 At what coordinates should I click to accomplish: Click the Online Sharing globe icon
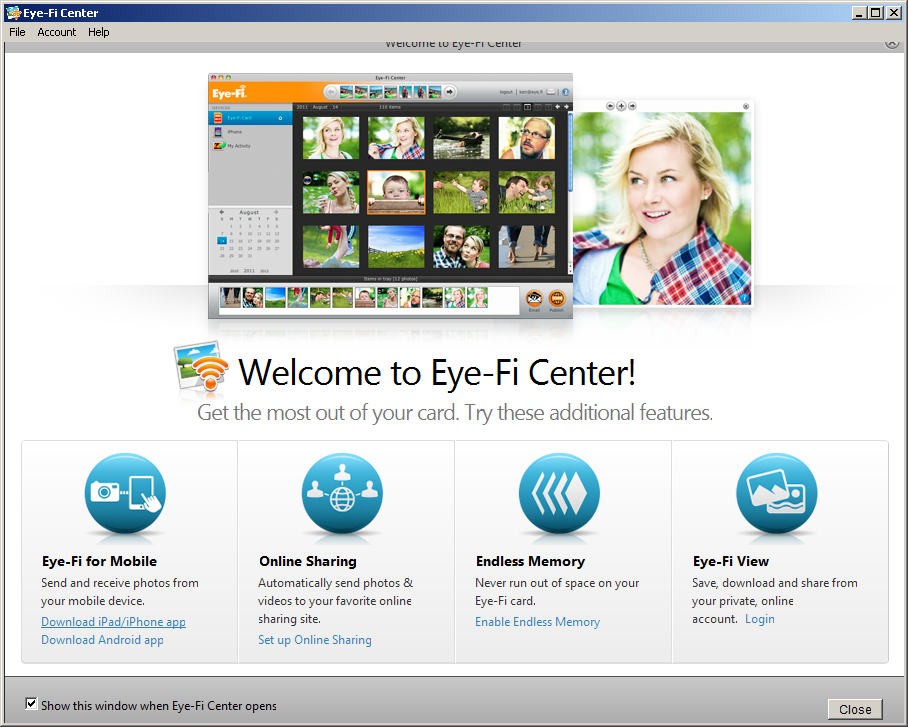coord(342,494)
